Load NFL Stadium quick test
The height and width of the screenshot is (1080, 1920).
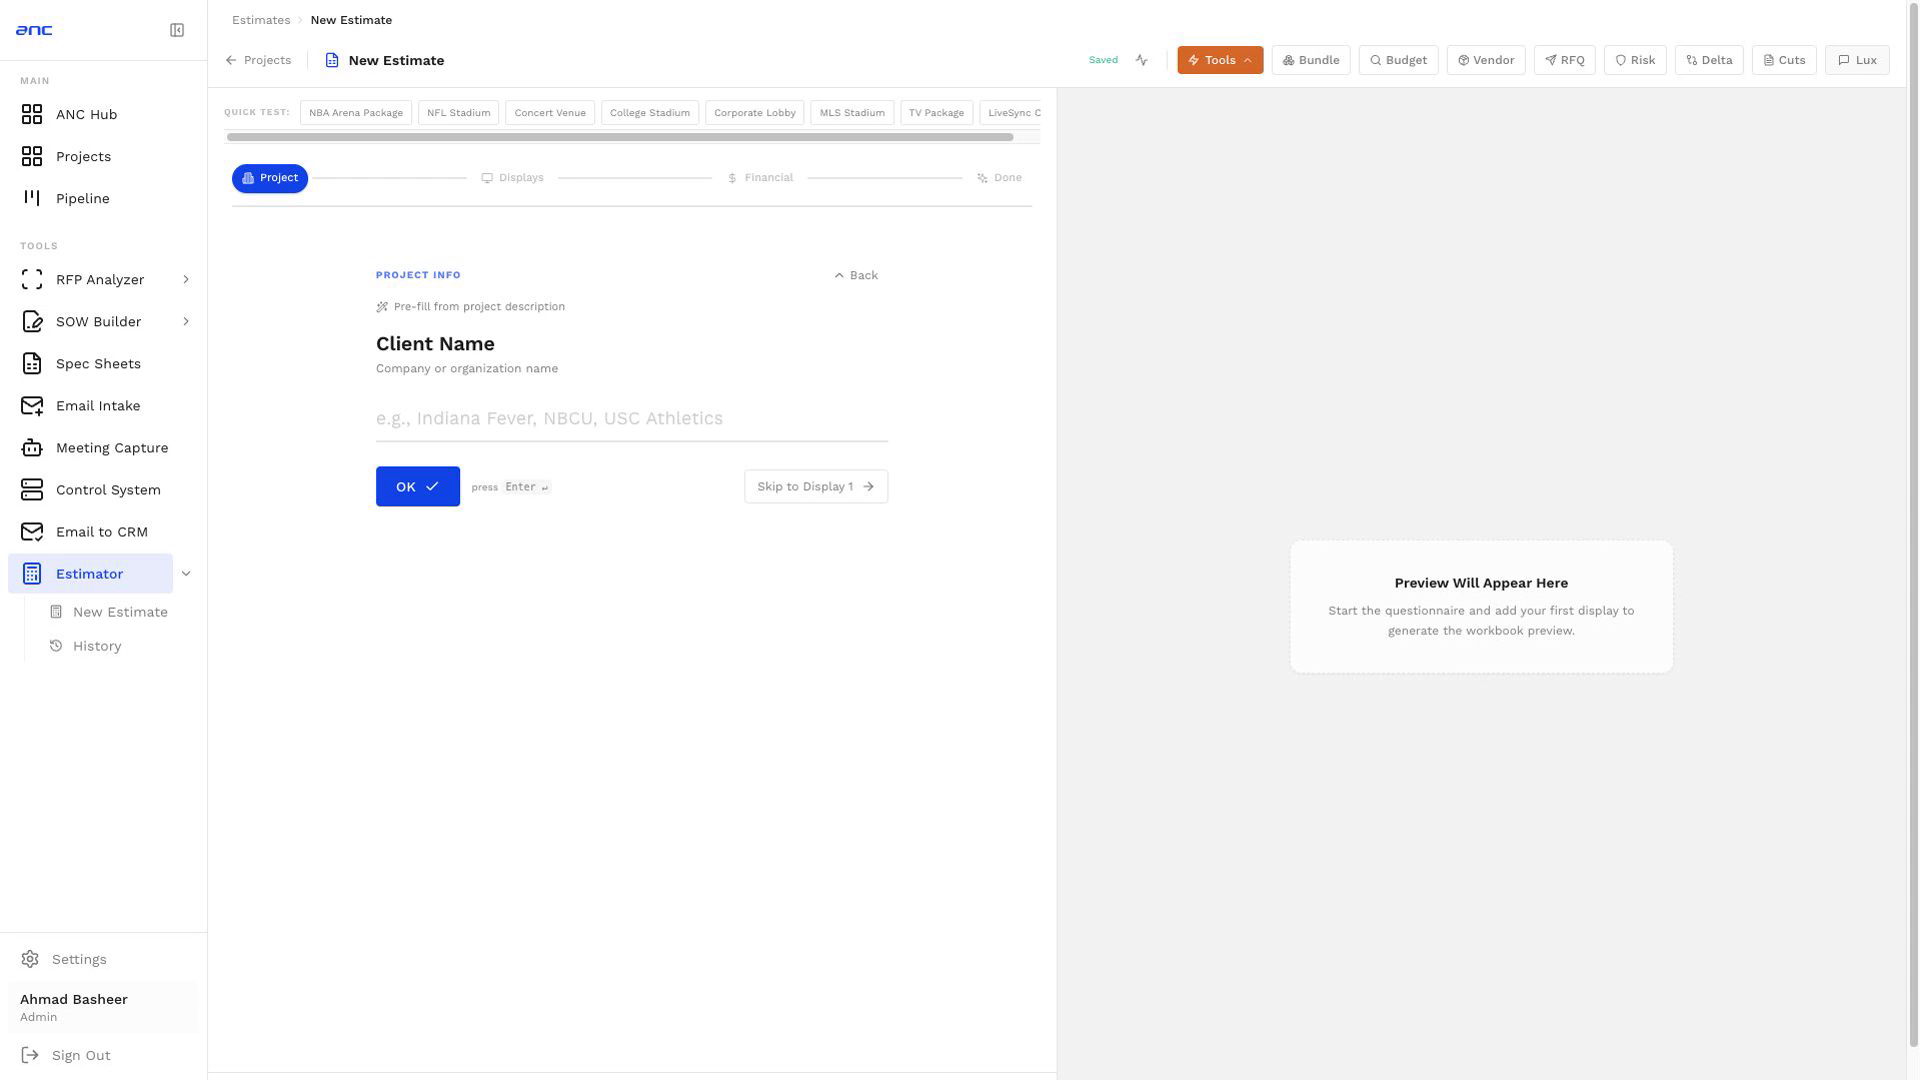(458, 113)
